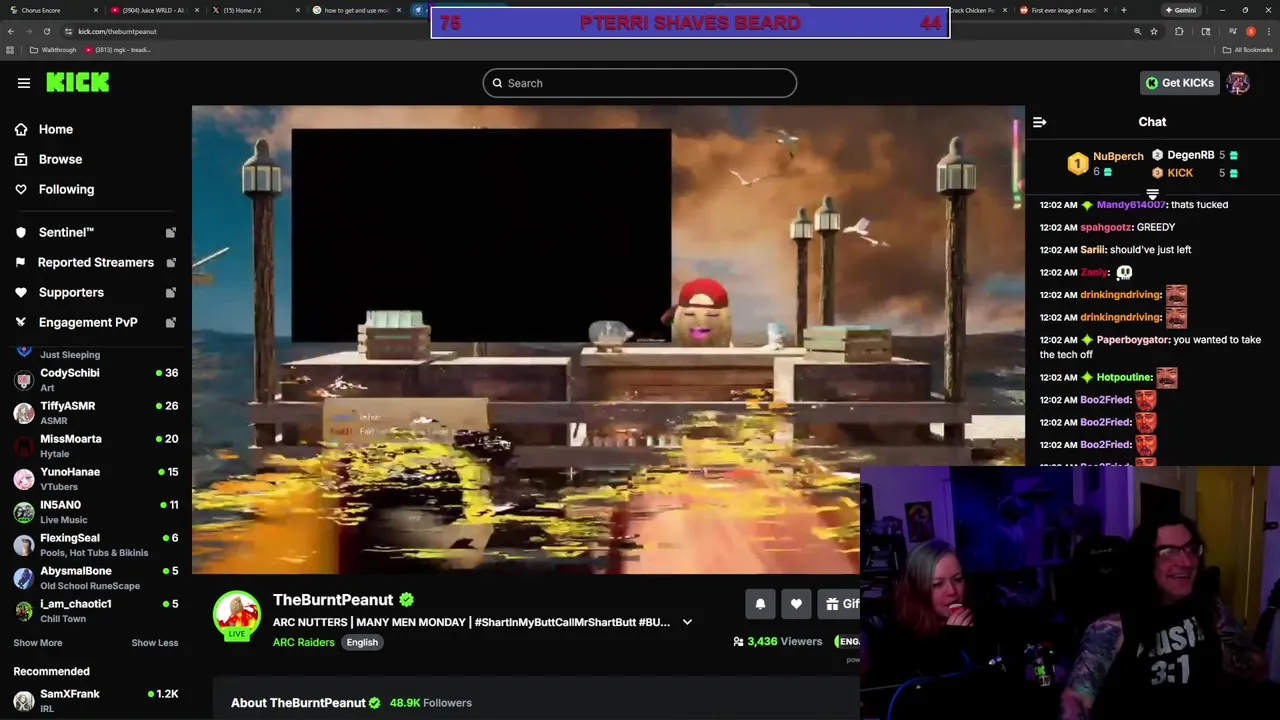Open the Walkthrough bookmarks folder
Viewport: 1280px width, 720px height.
[x=53, y=50]
